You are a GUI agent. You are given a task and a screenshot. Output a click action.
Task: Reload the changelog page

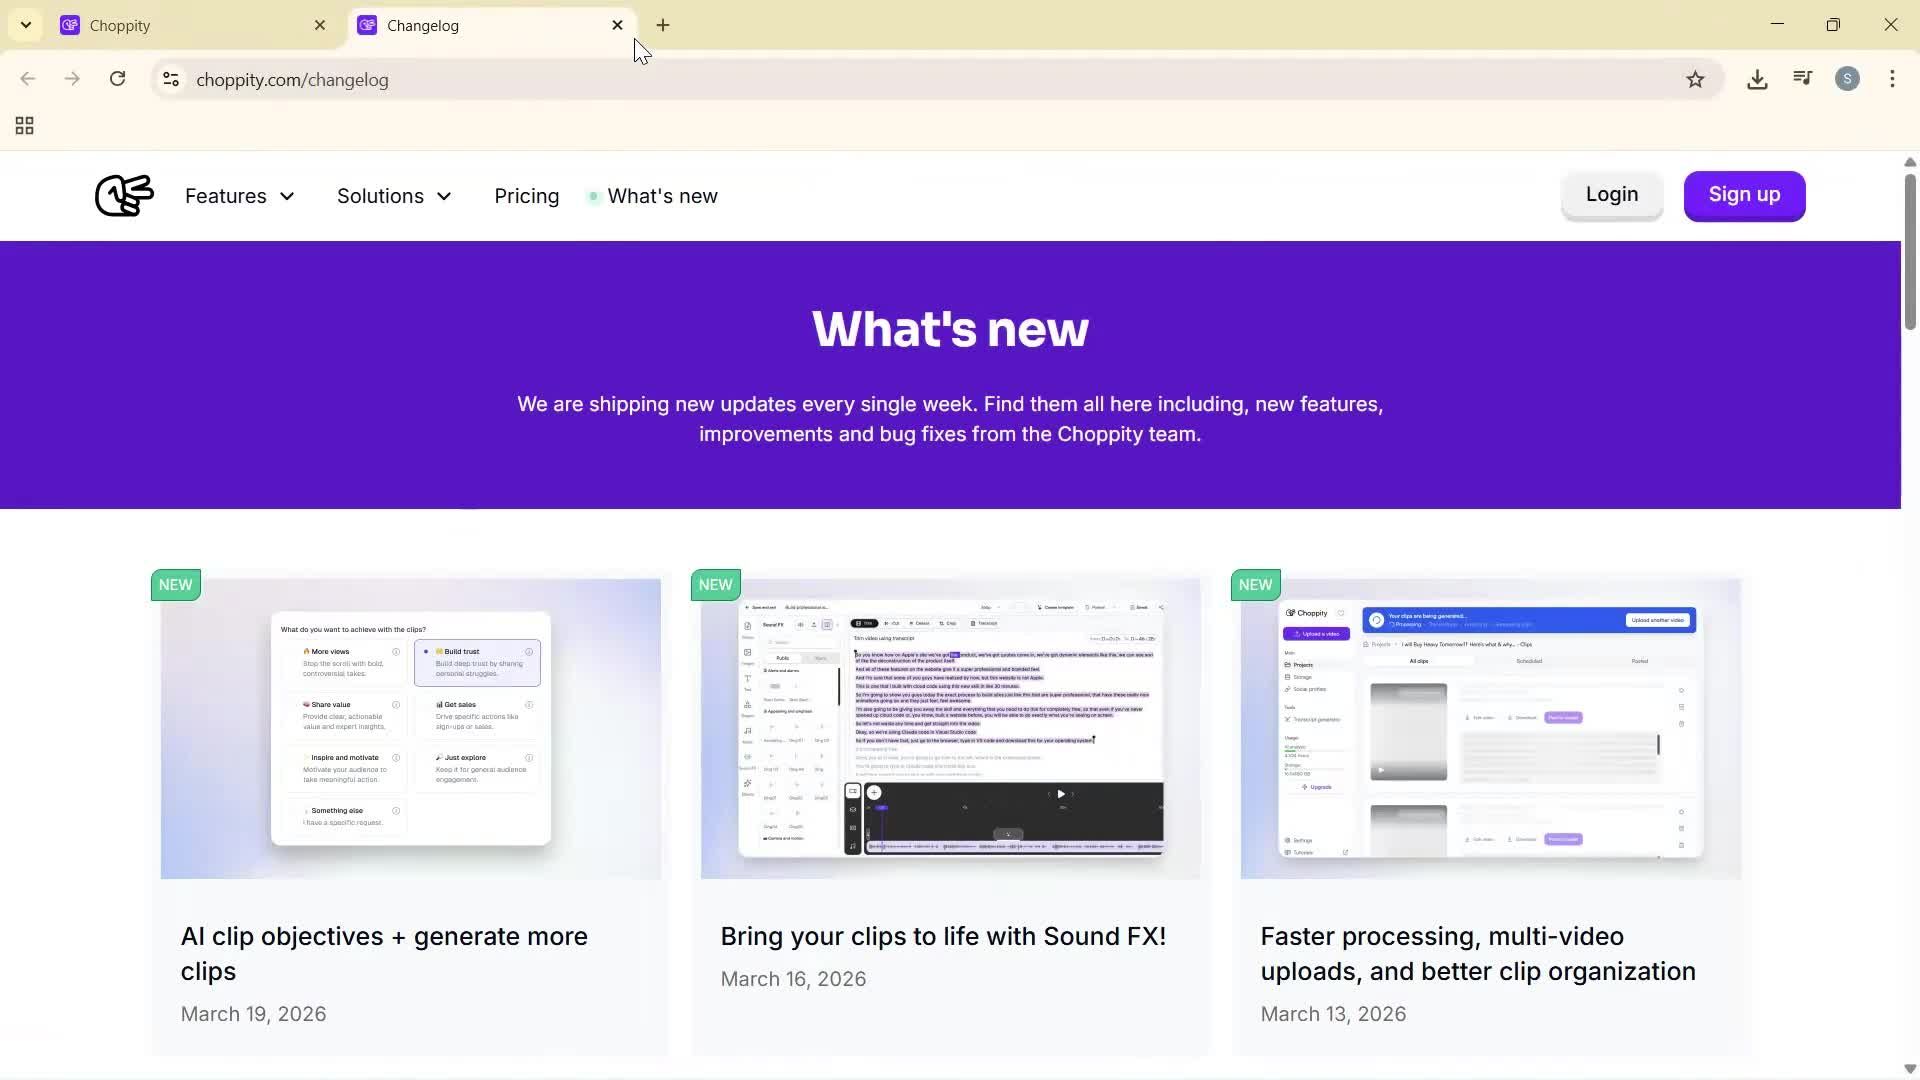pos(117,79)
